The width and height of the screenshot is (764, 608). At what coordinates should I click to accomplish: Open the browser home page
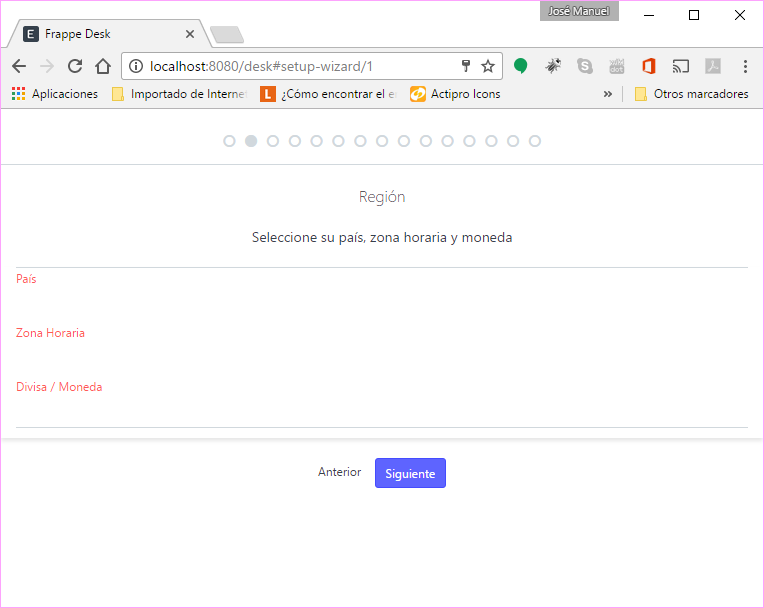102,66
